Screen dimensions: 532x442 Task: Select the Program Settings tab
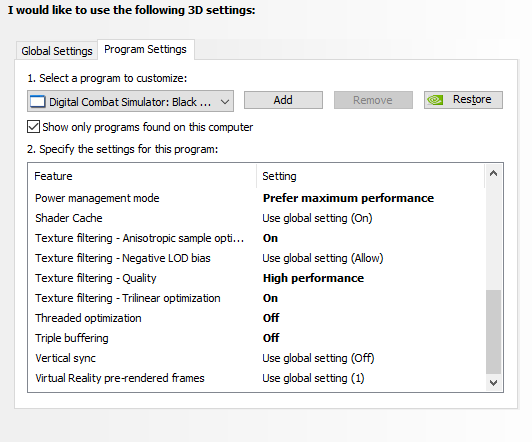(146, 50)
